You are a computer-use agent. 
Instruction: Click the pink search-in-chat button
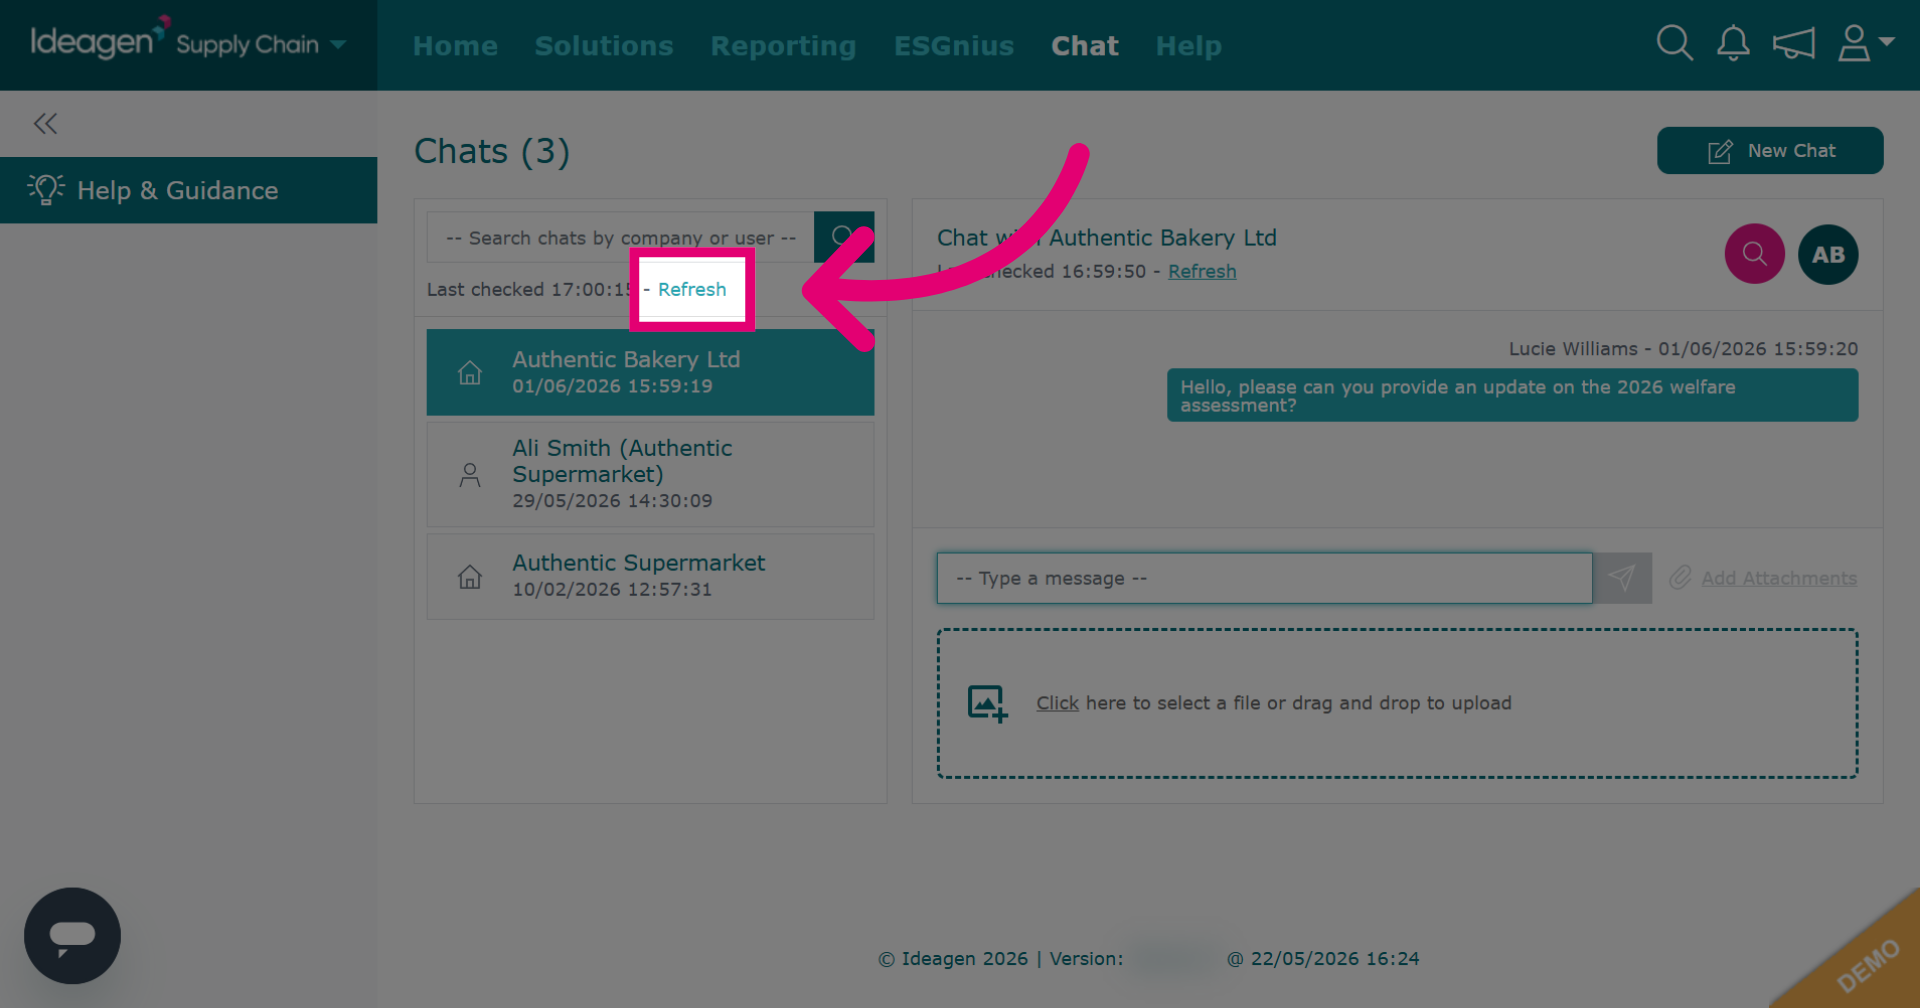pyautogui.click(x=1754, y=254)
